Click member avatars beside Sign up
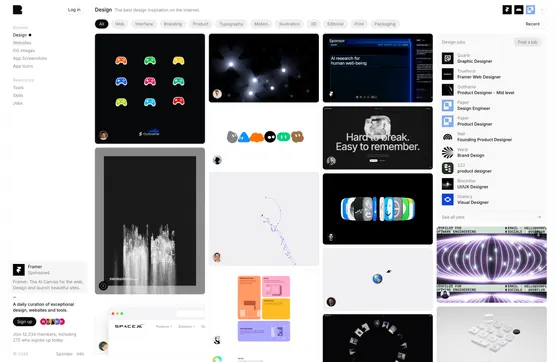Image resolution: width=560 pixels, height=362 pixels. tap(52, 321)
